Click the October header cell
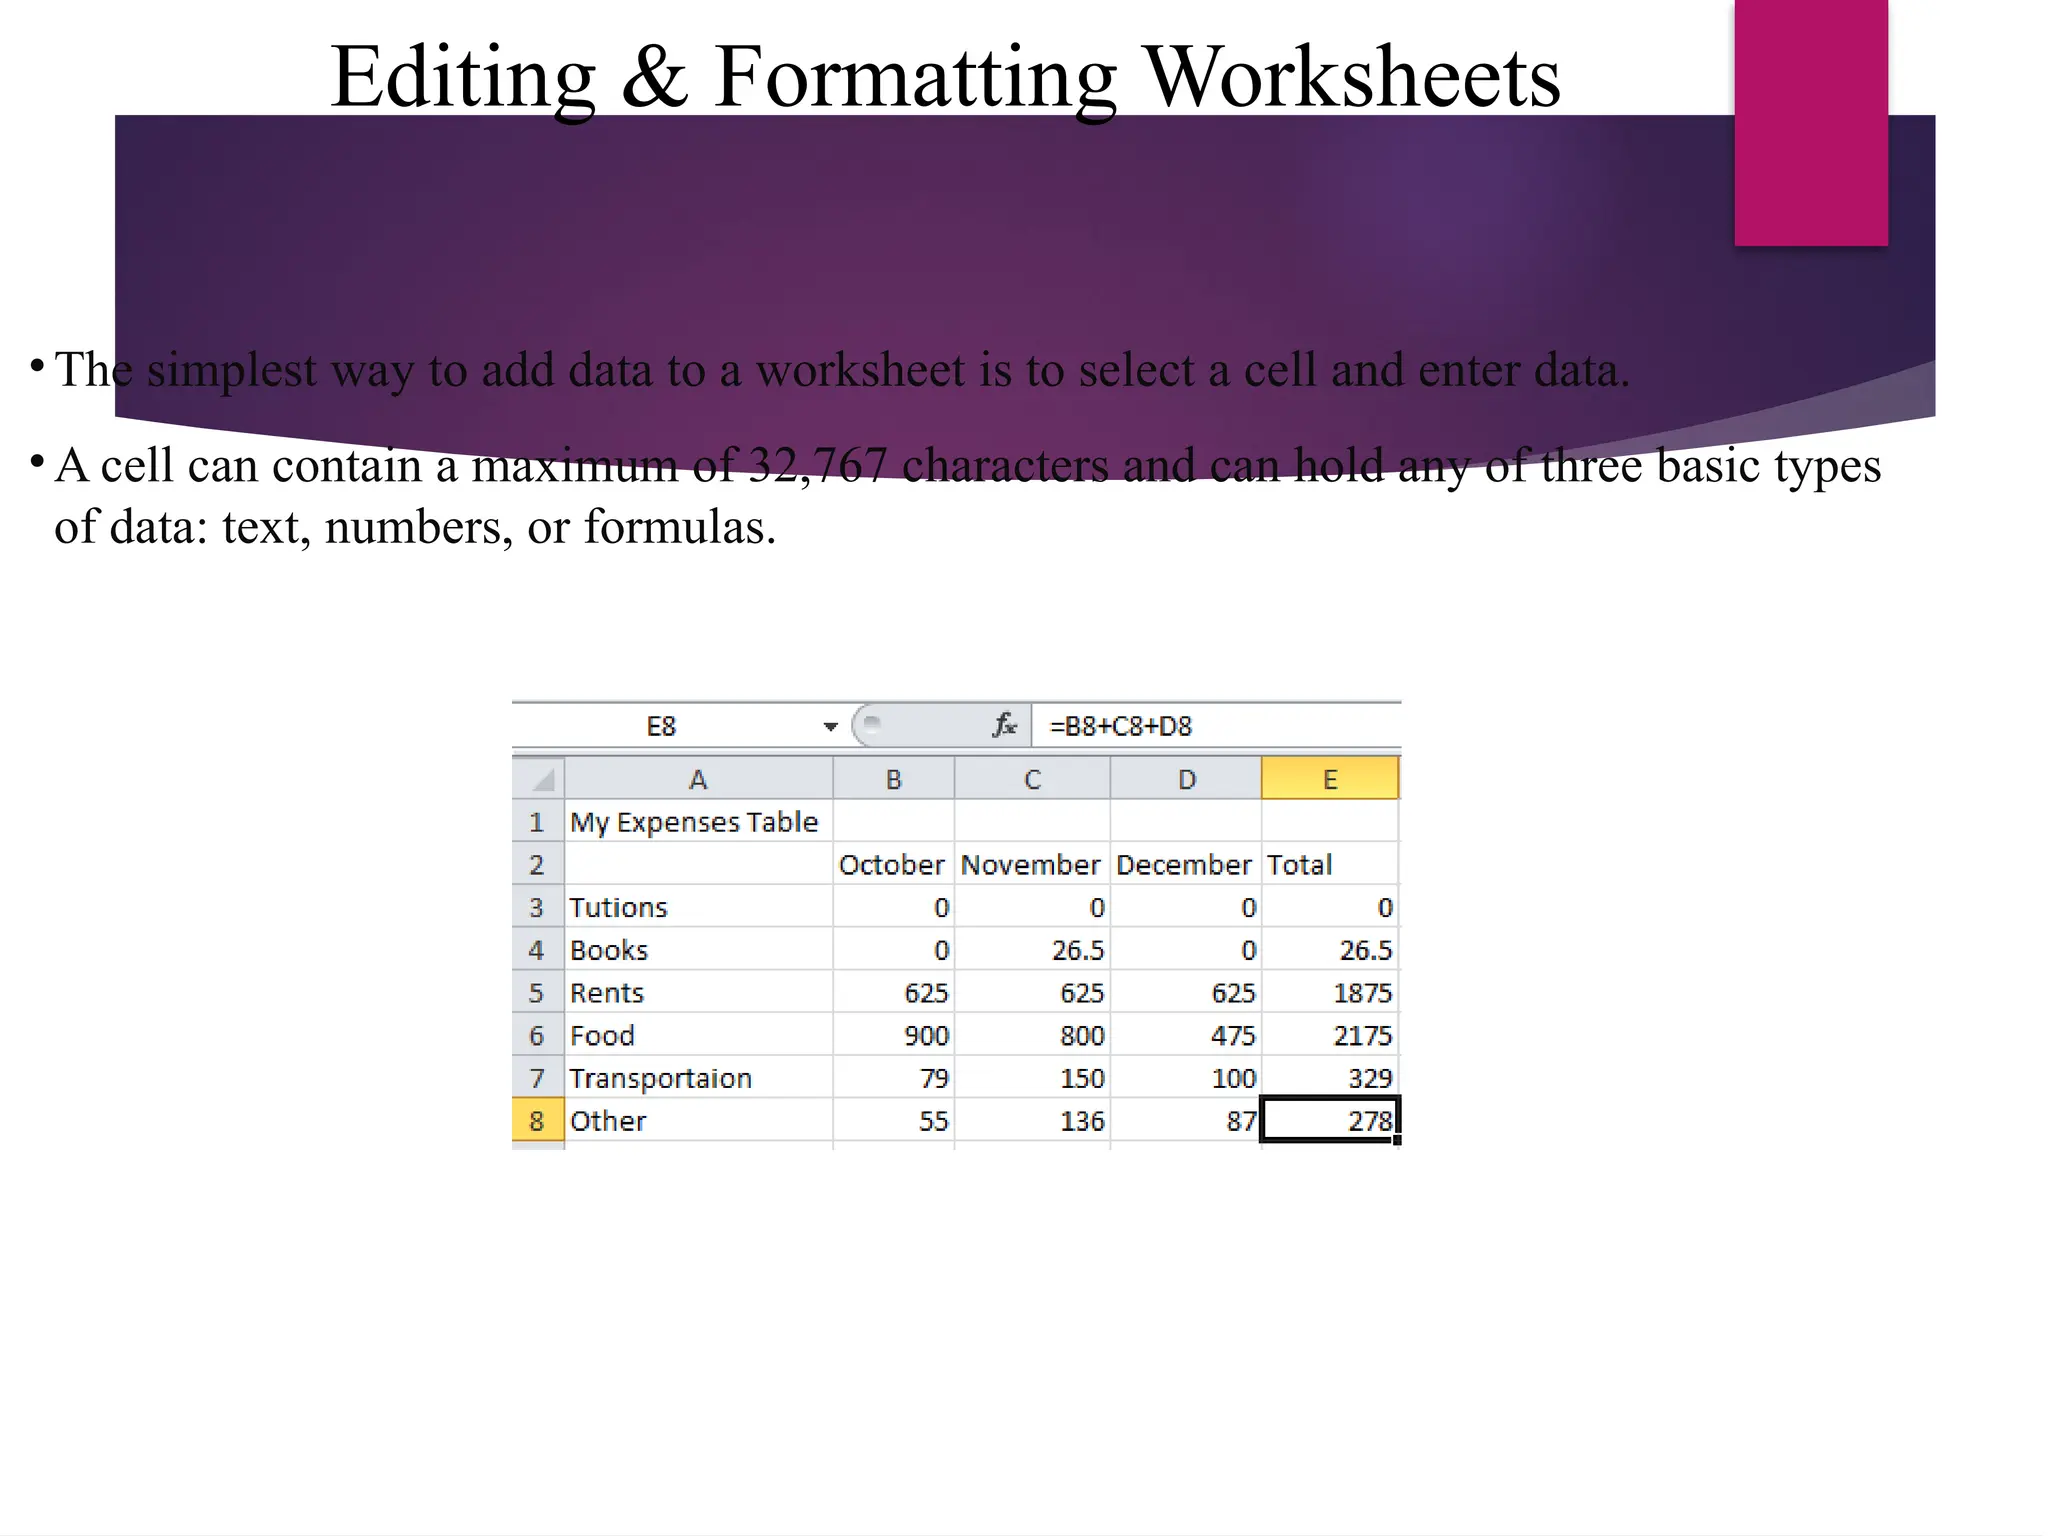 893,865
